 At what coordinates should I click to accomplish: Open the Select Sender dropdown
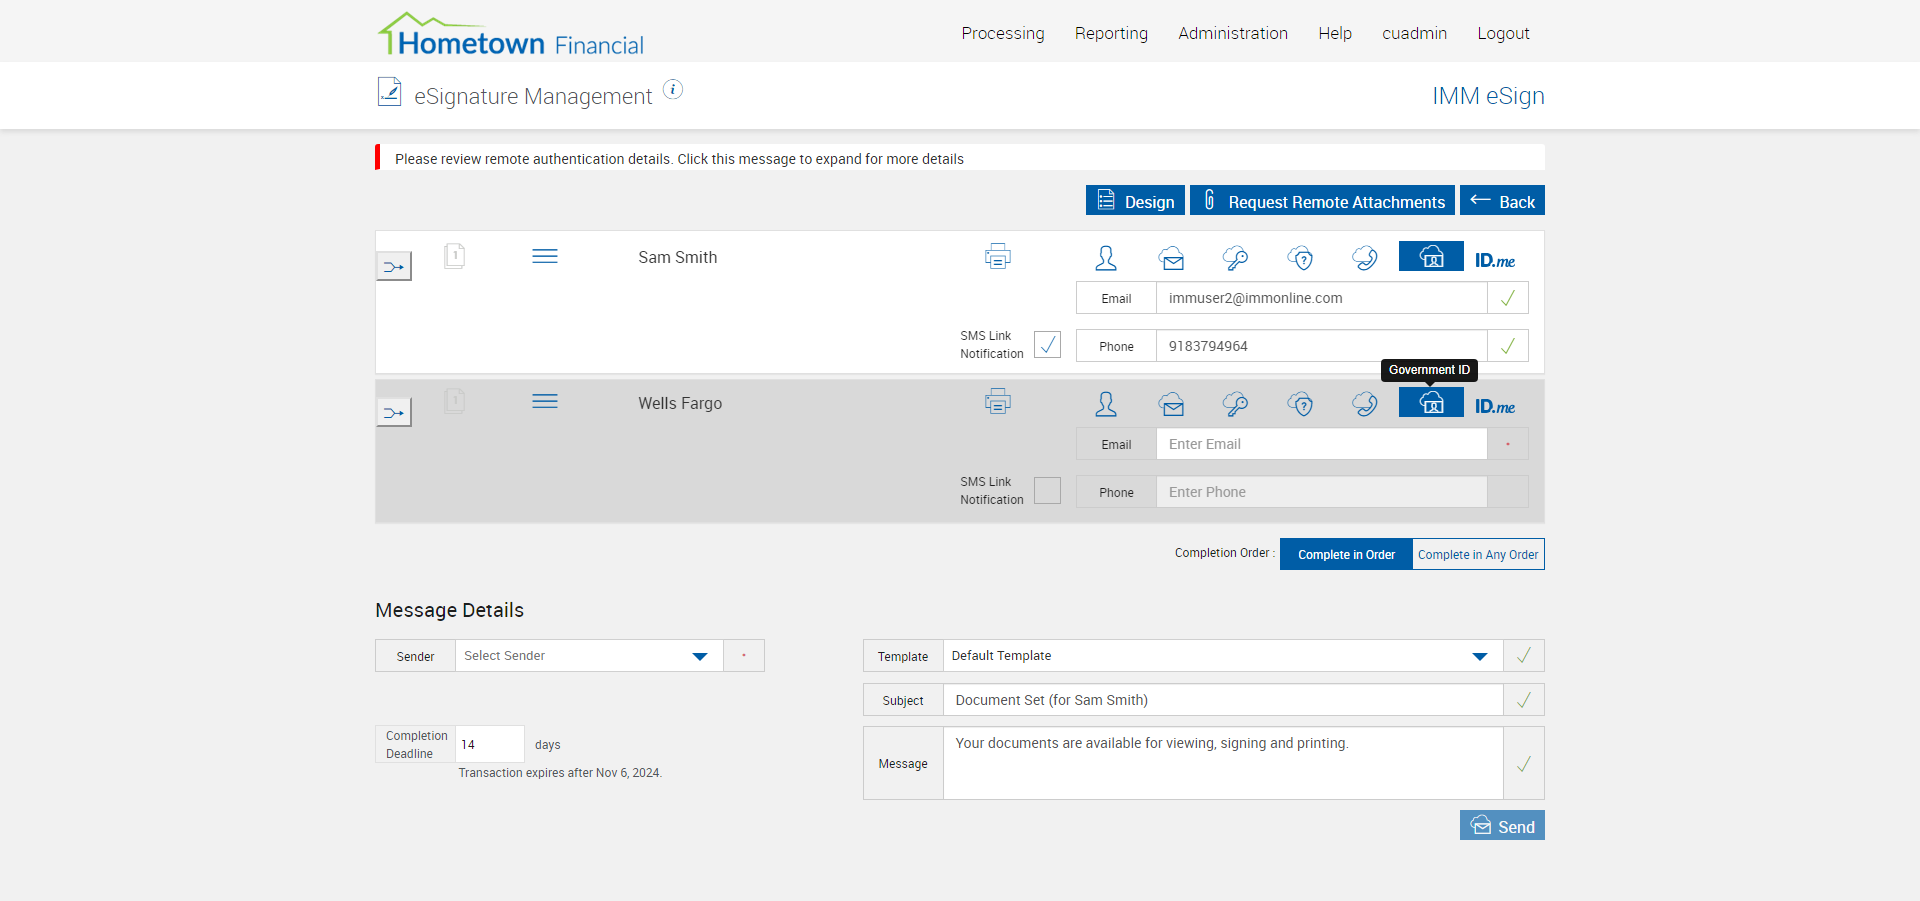point(589,656)
